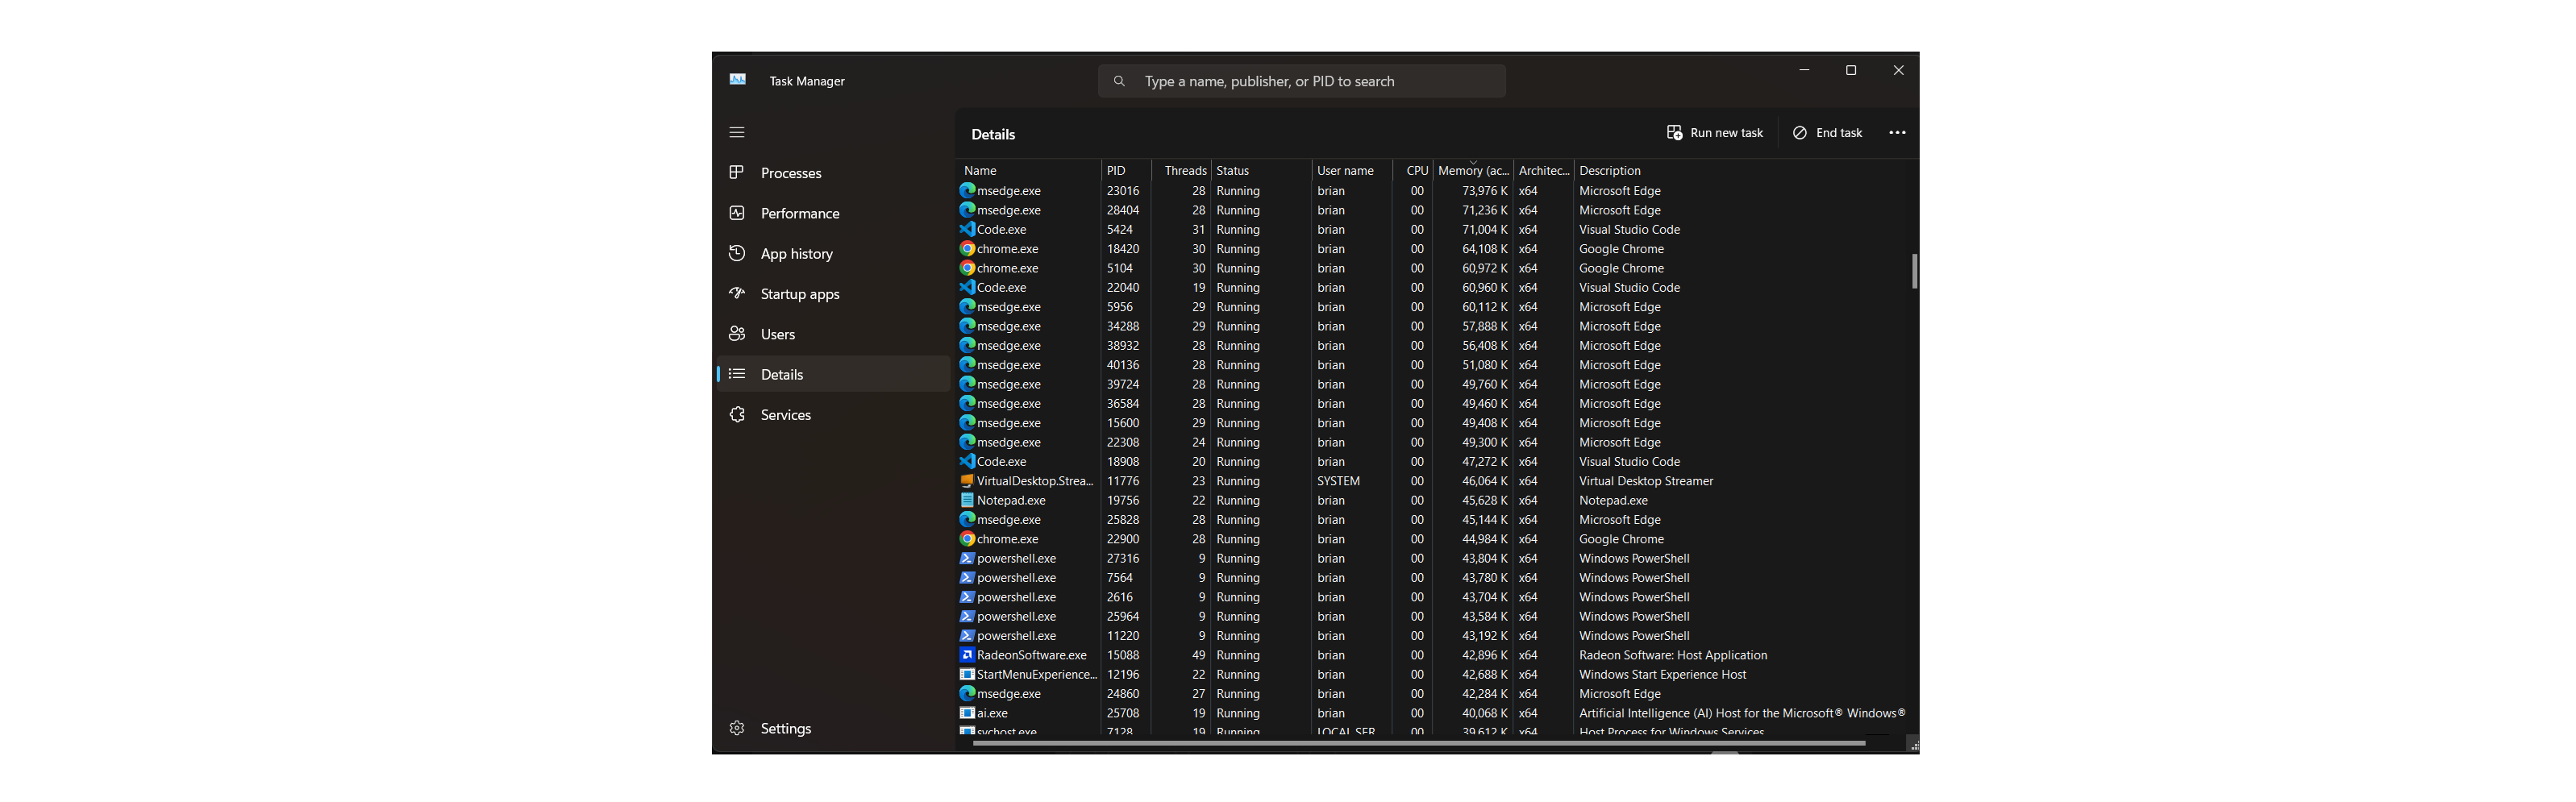
Task: Select the Details tab
Action: (833, 374)
